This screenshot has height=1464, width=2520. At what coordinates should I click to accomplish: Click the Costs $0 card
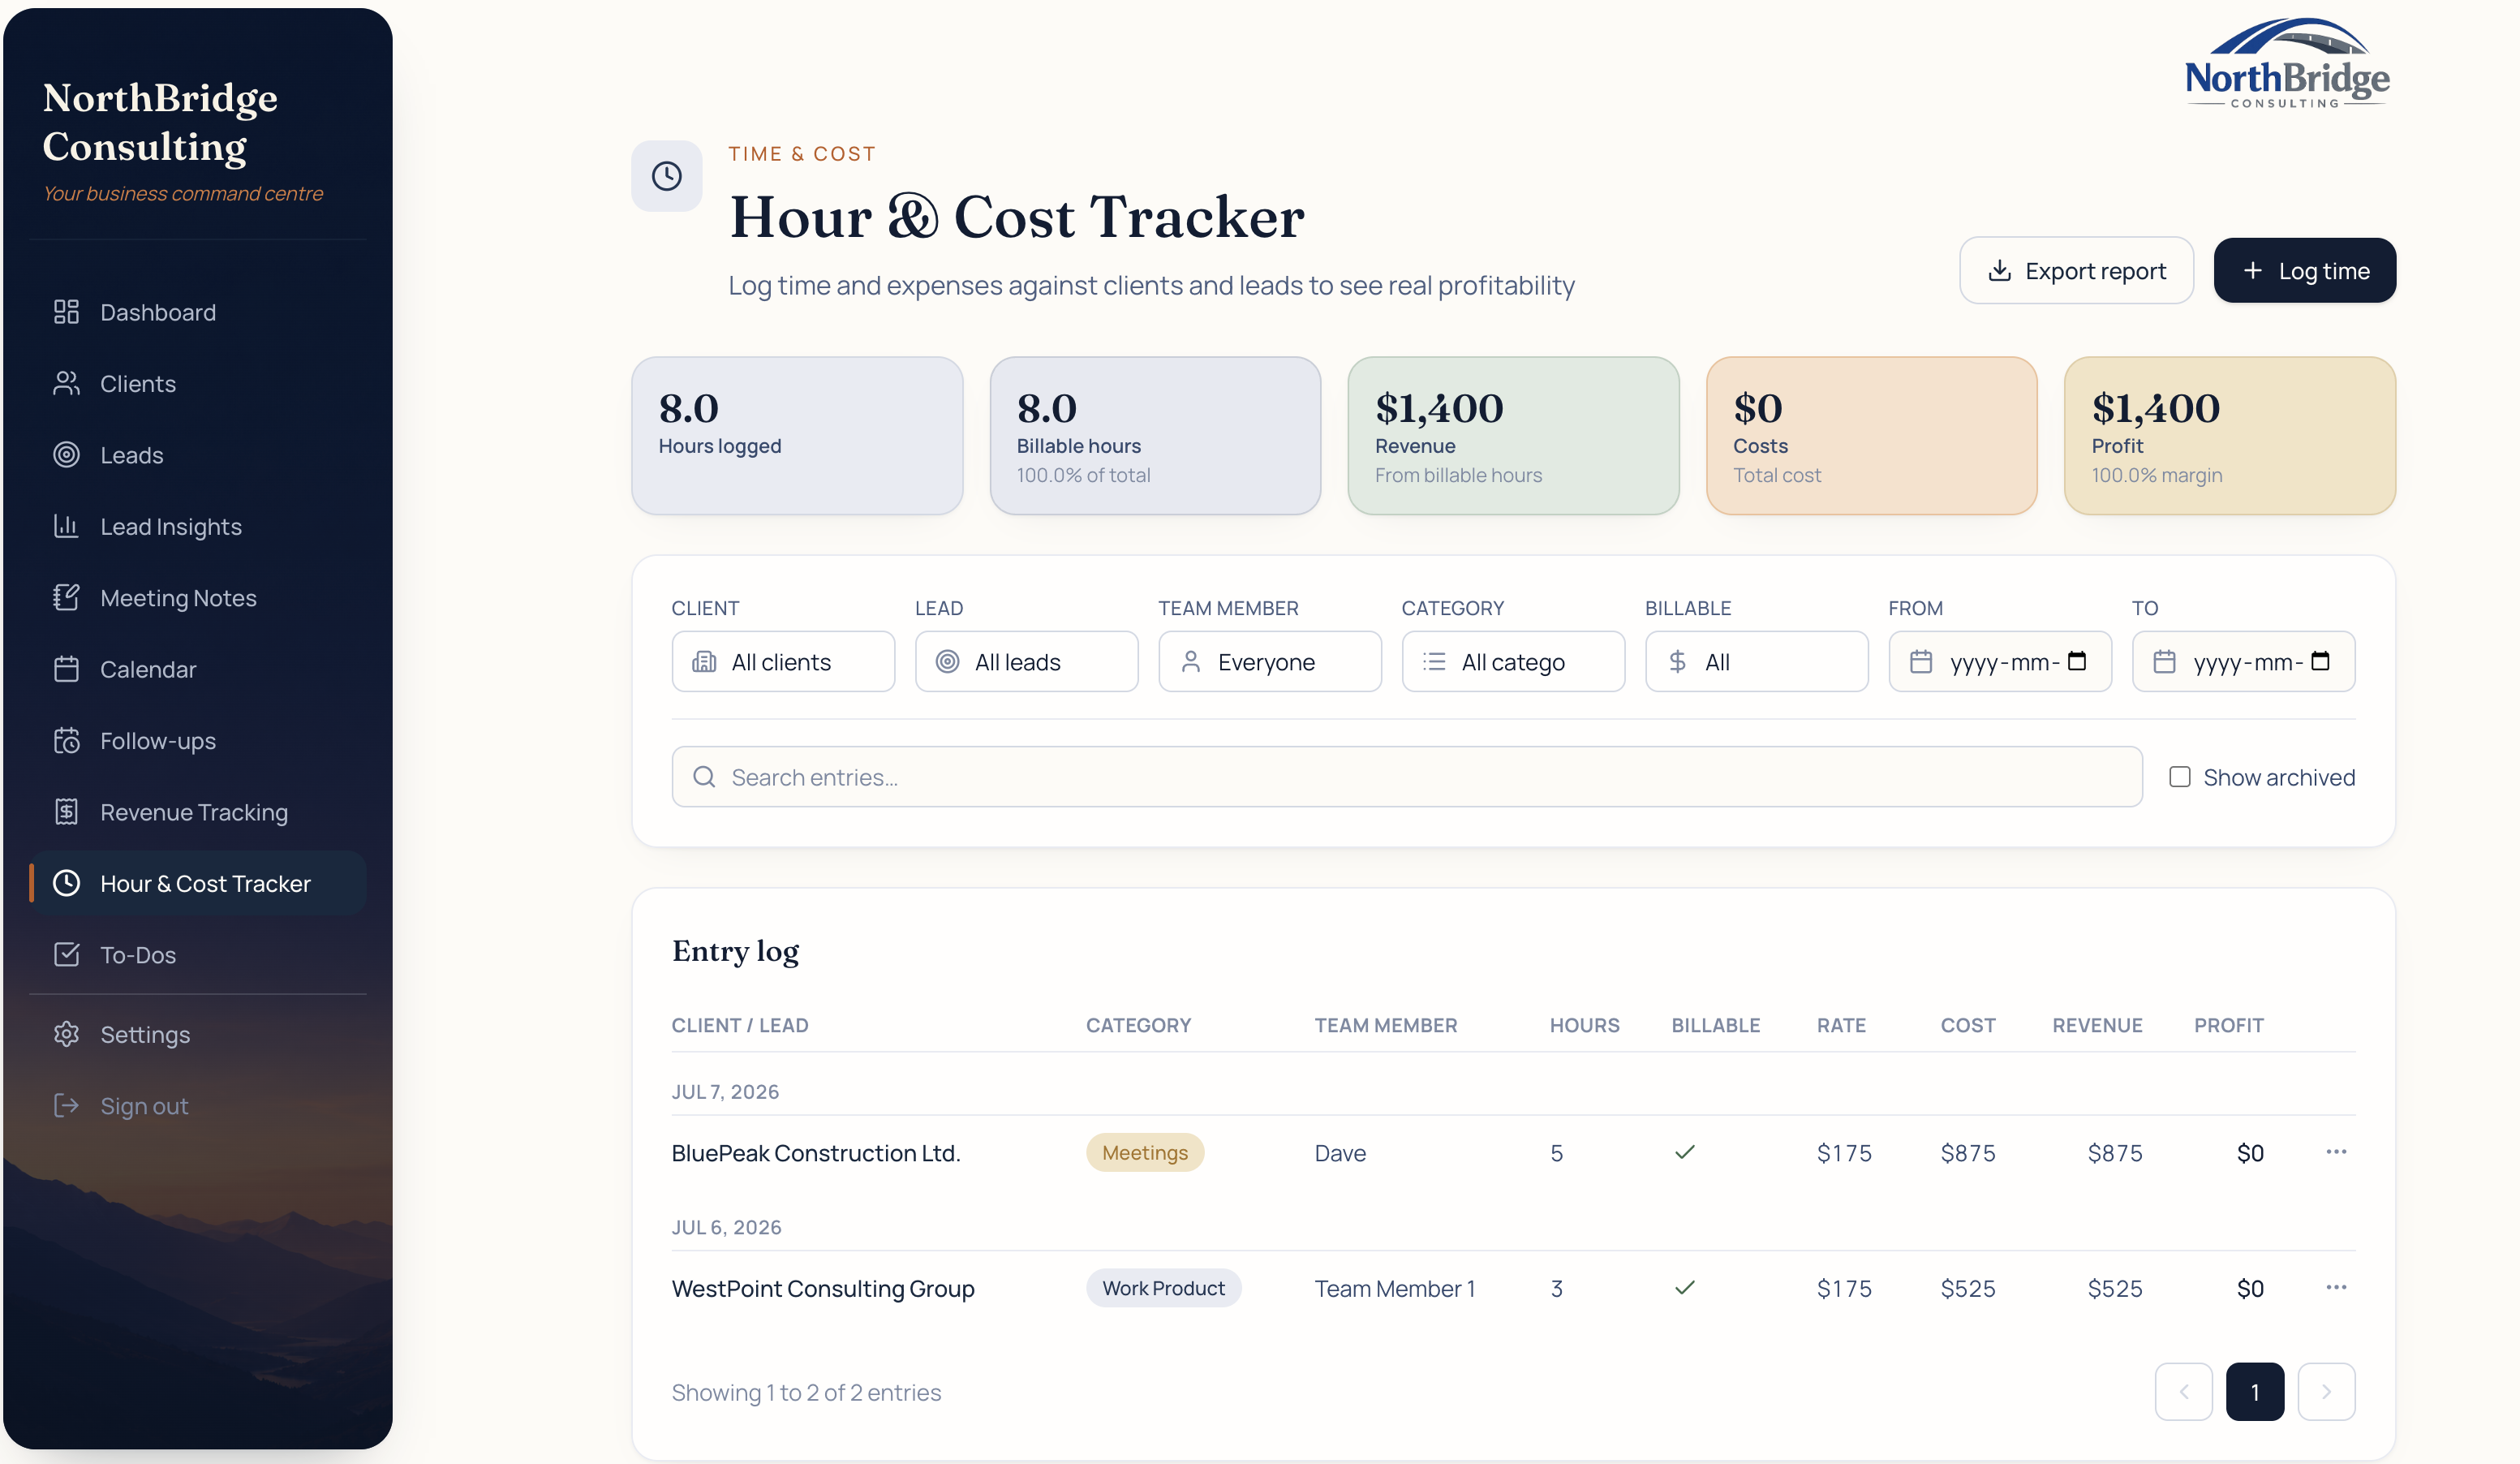click(1871, 436)
